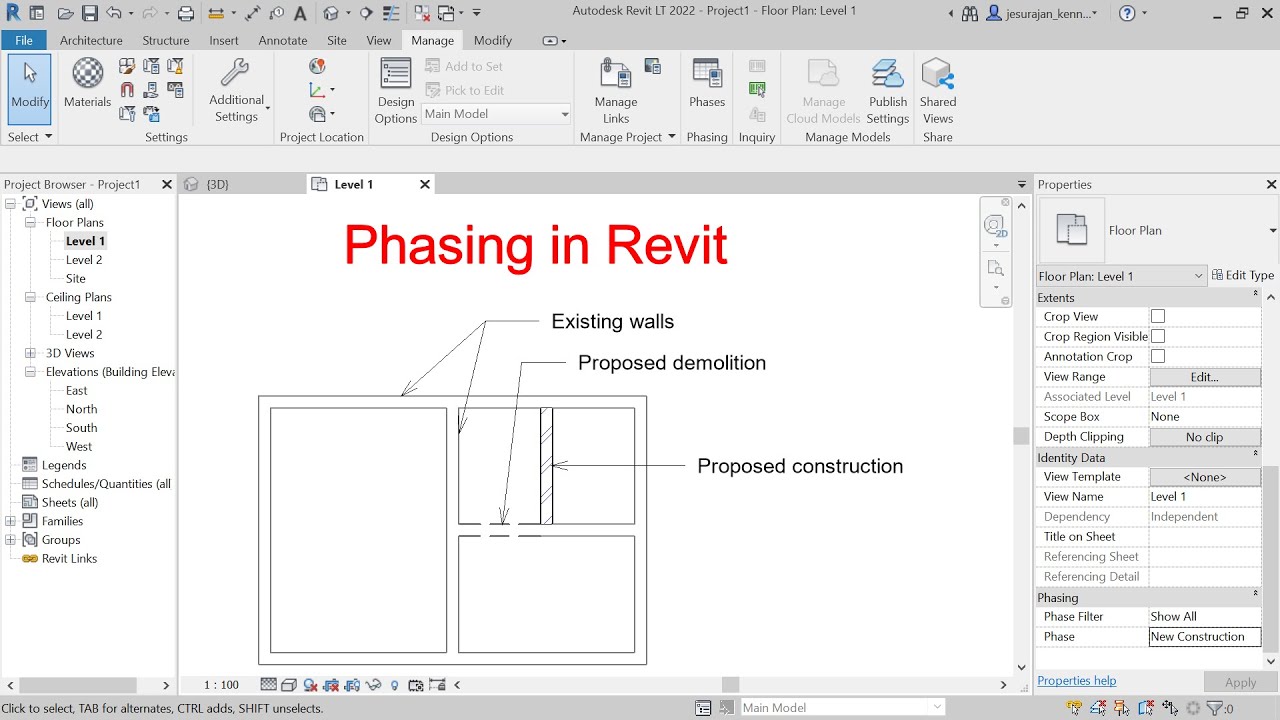Expand the Families node
Image resolution: width=1280 pixels, height=720 pixels.
pos(10,521)
